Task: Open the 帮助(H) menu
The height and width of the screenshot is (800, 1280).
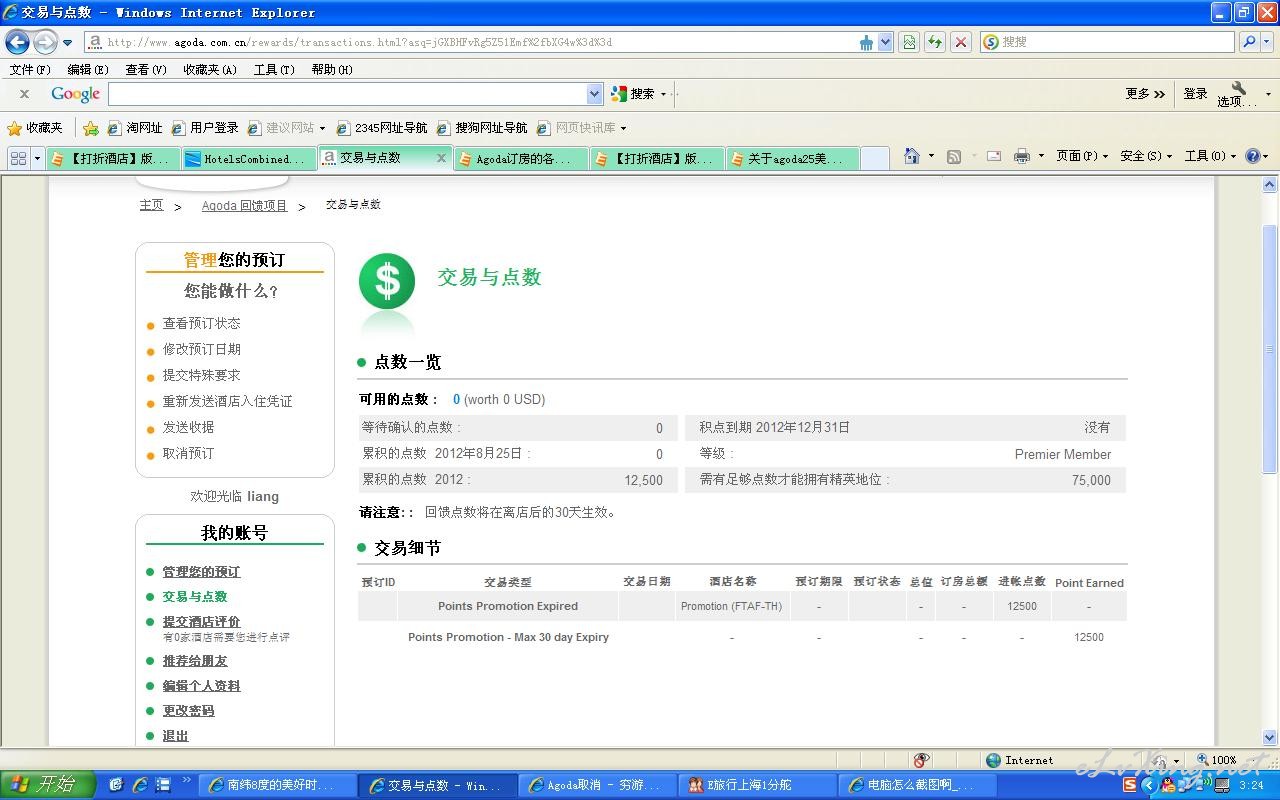Action: [332, 70]
